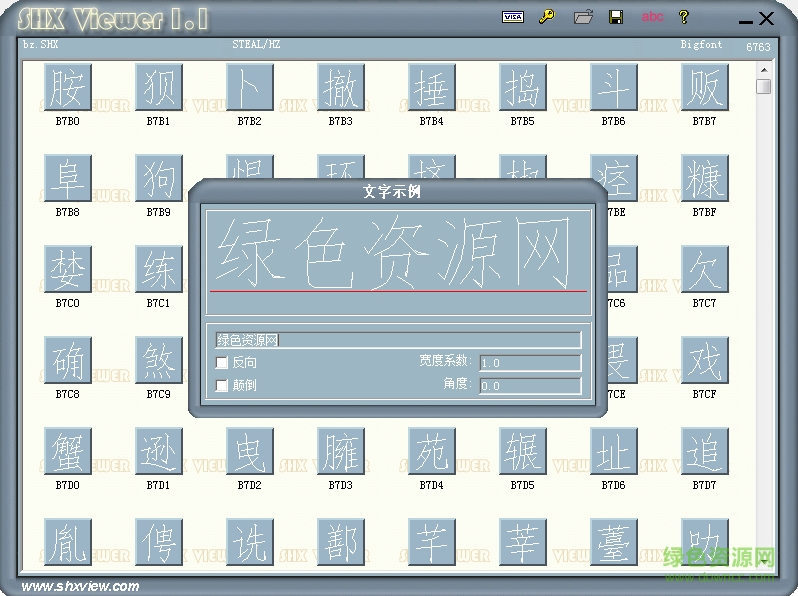Select glyph tile B7D0
Screen dimensions: 798x596
(68, 451)
